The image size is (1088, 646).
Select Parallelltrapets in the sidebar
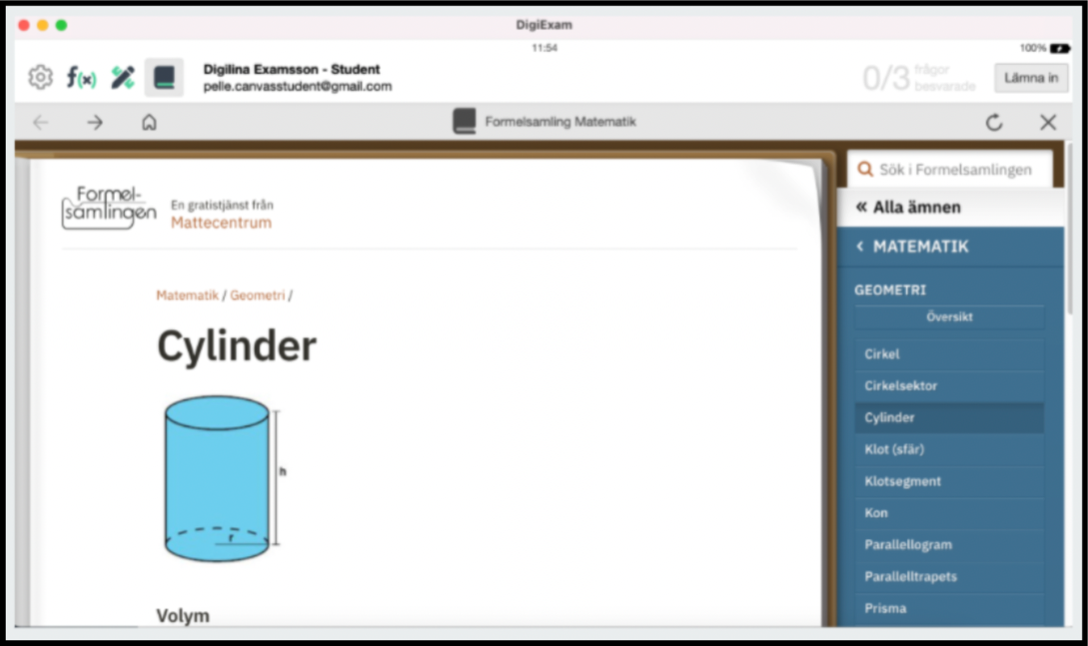click(x=949, y=577)
